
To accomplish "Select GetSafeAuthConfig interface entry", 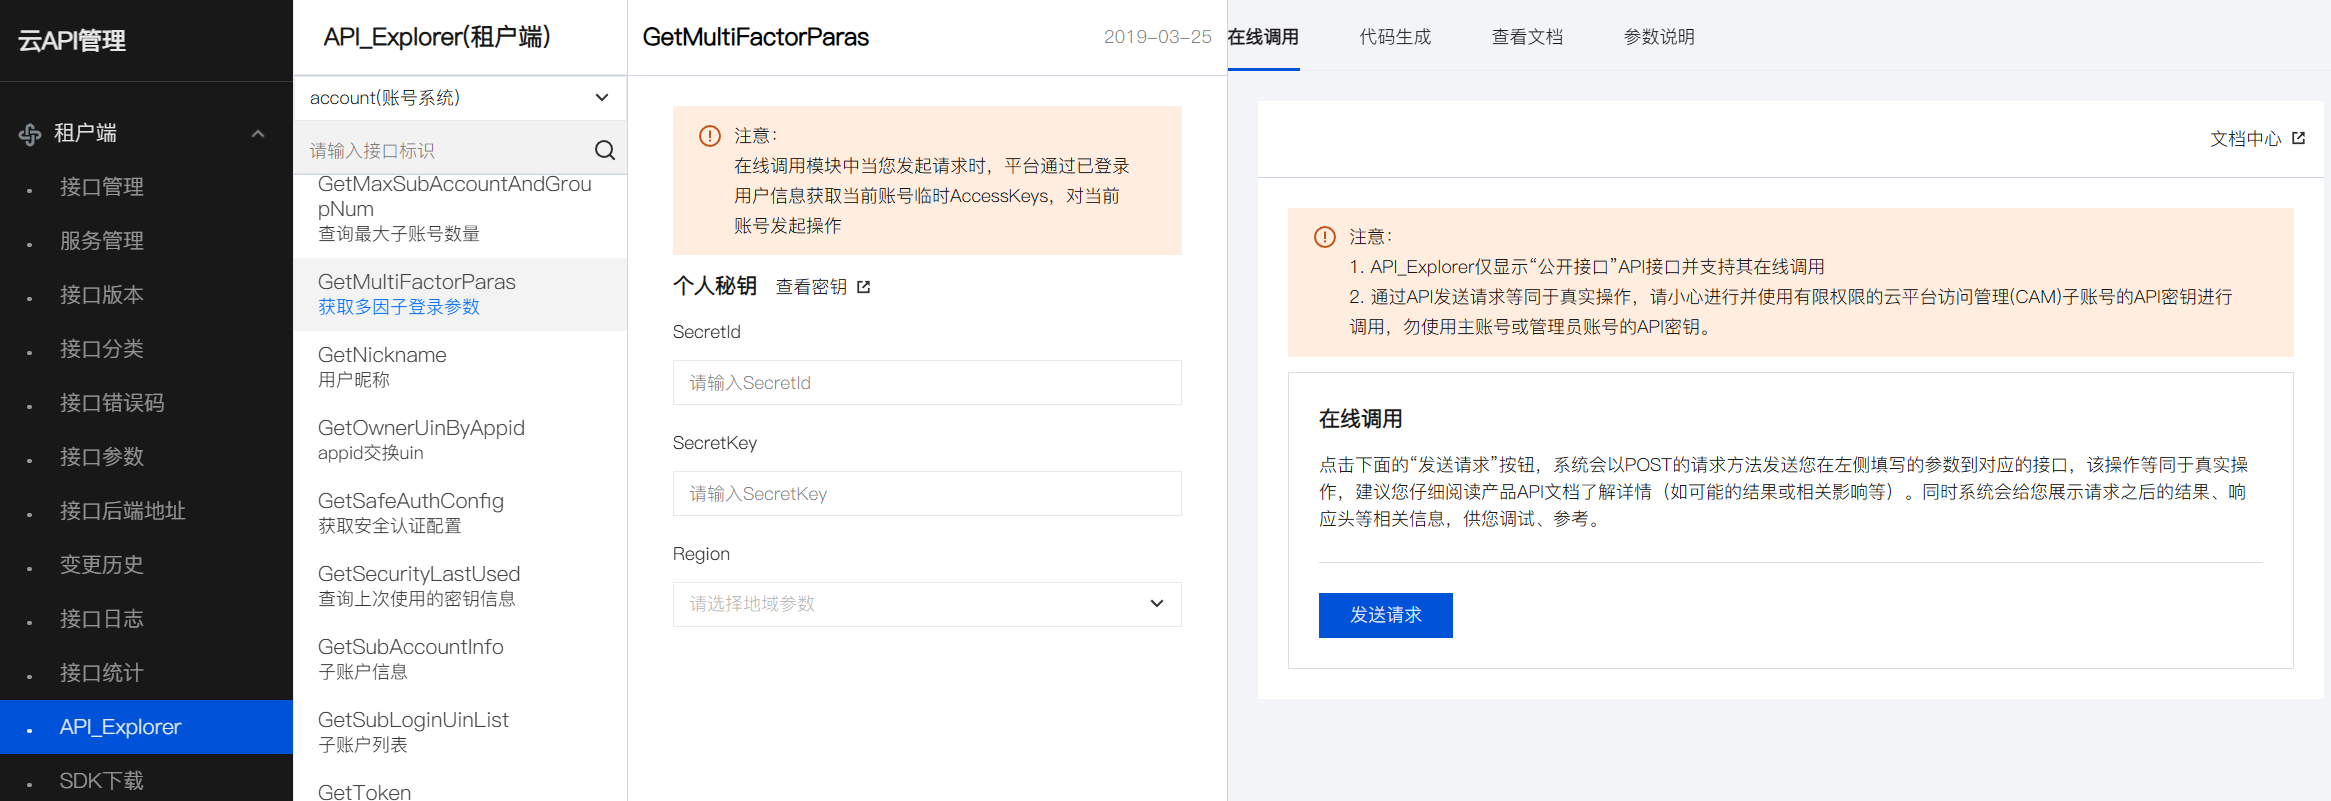I will [x=410, y=512].
